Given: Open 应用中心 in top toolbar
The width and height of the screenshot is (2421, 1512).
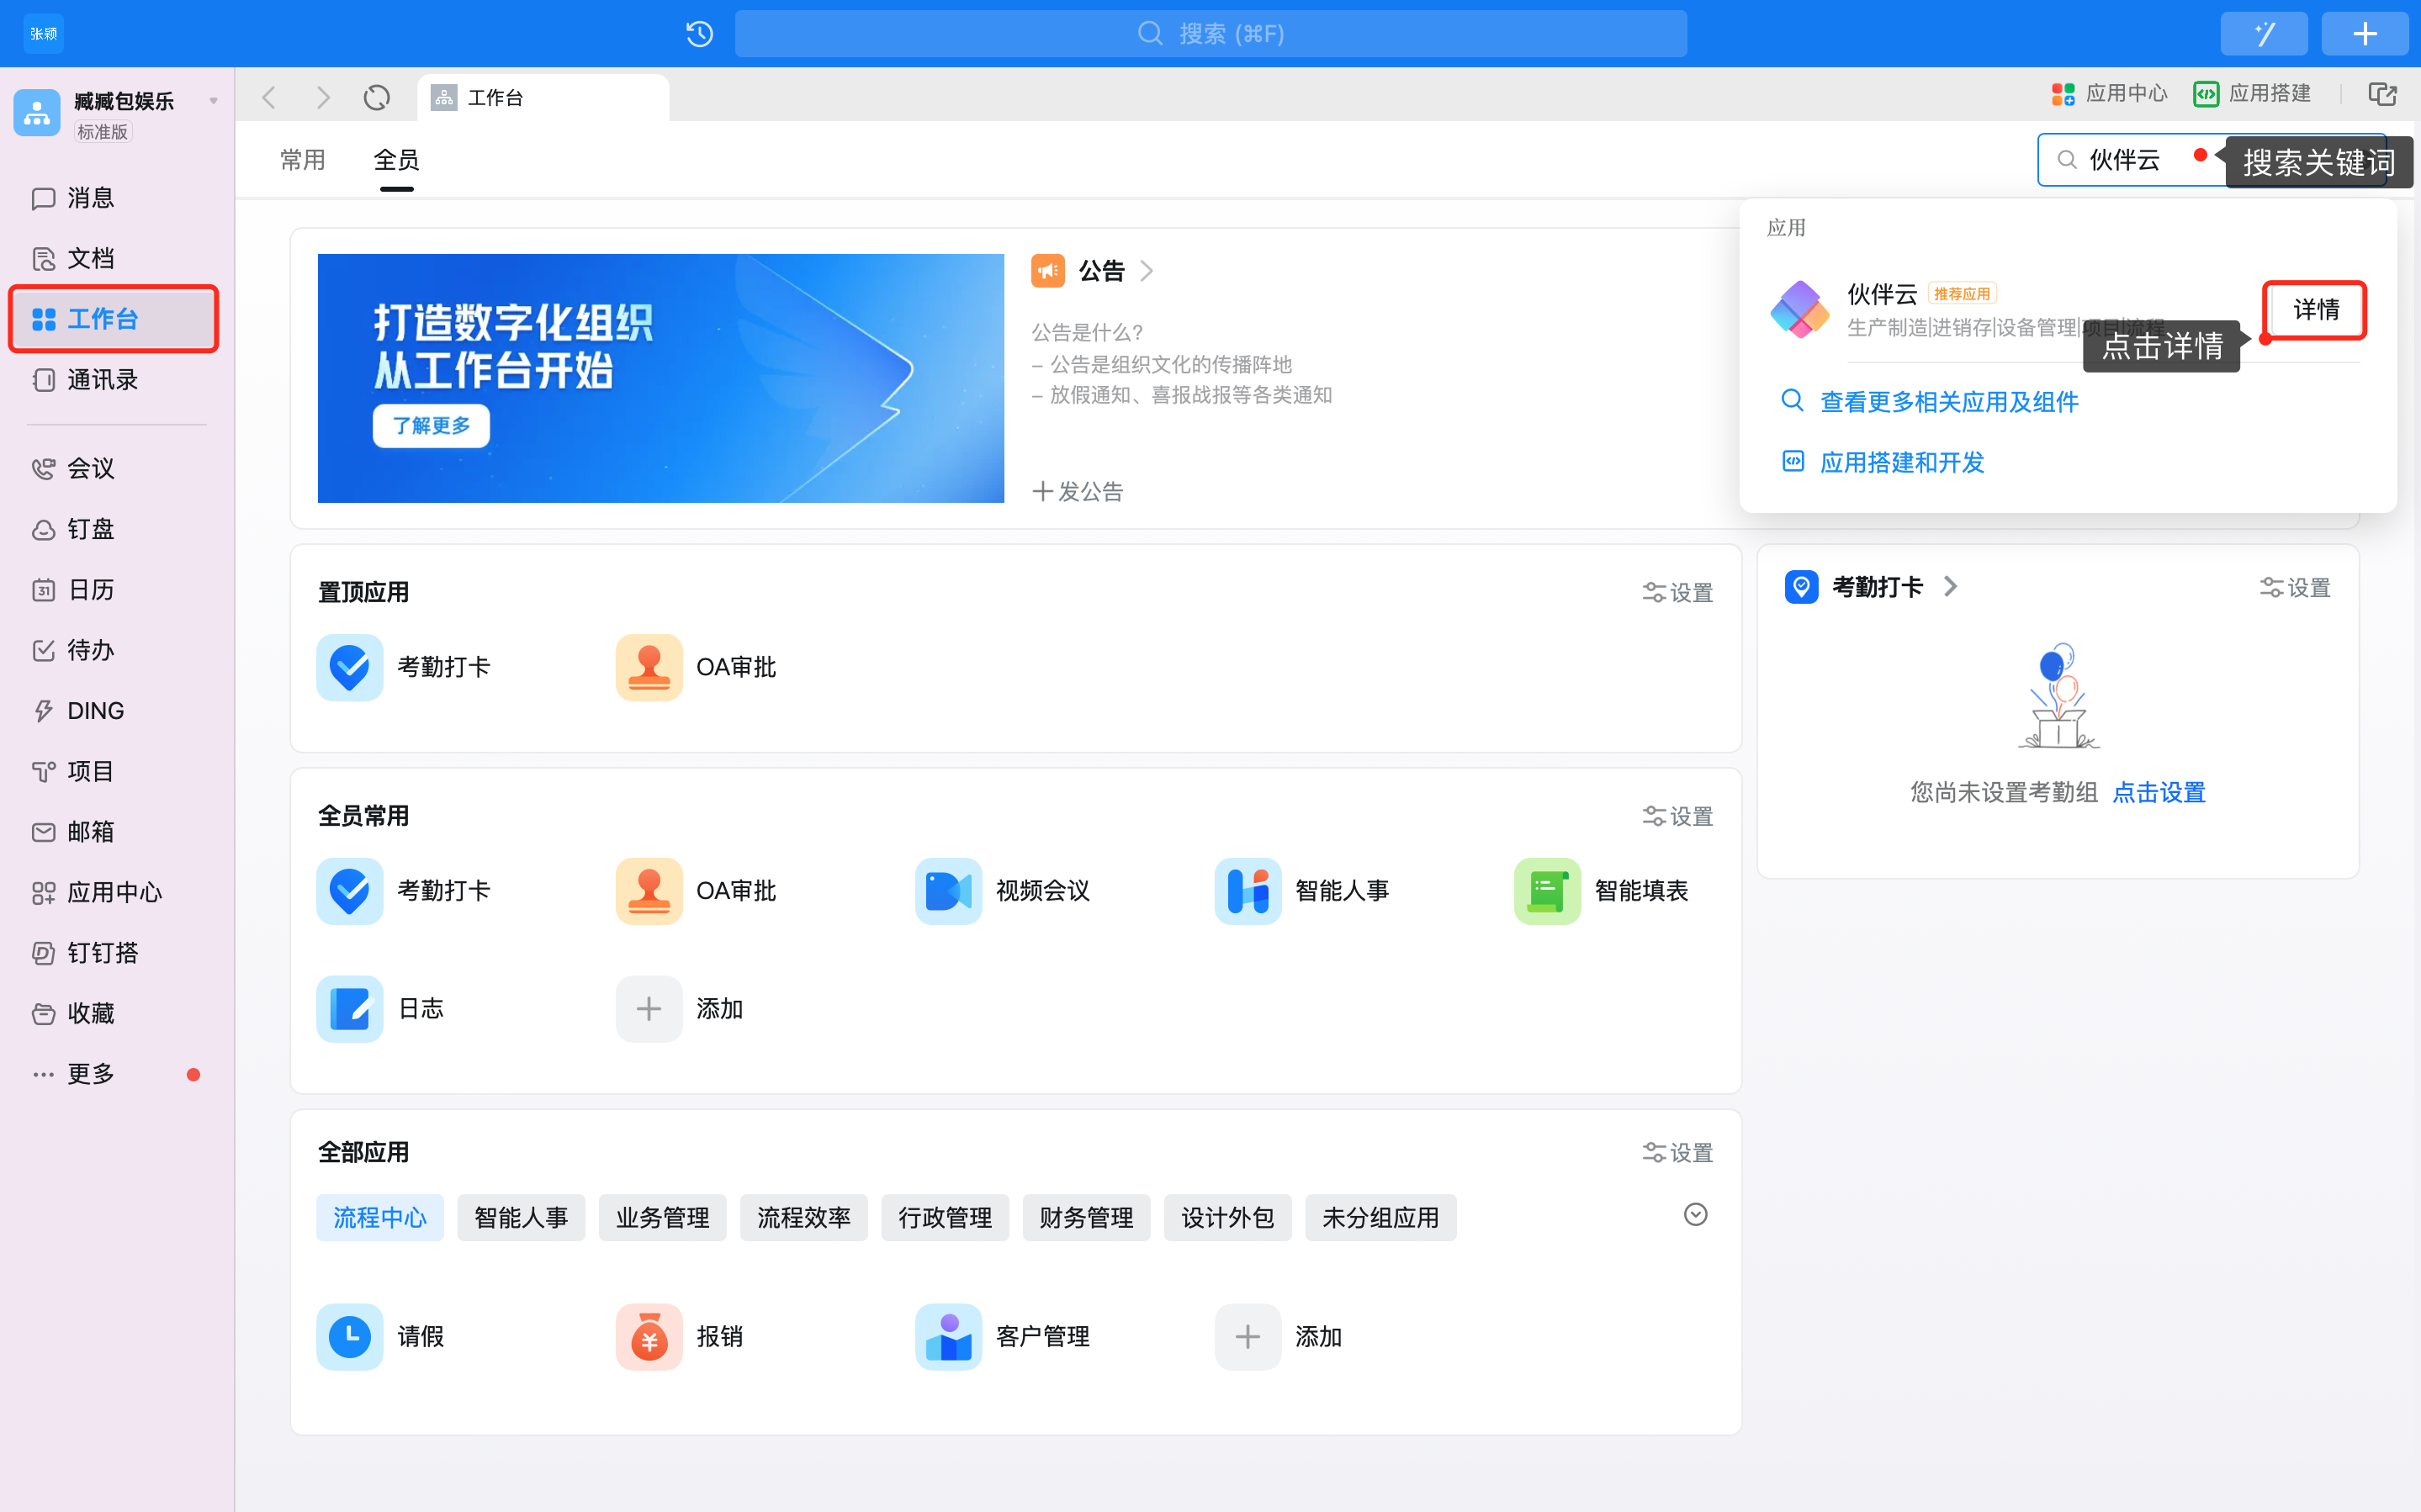Looking at the screenshot, I should (2109, 94).
